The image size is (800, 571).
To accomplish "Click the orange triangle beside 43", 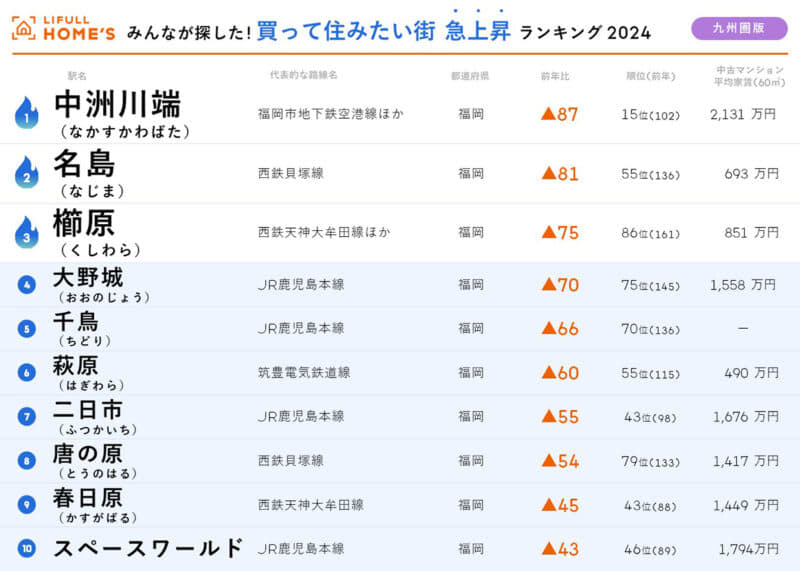I will [x=548, y=549].
